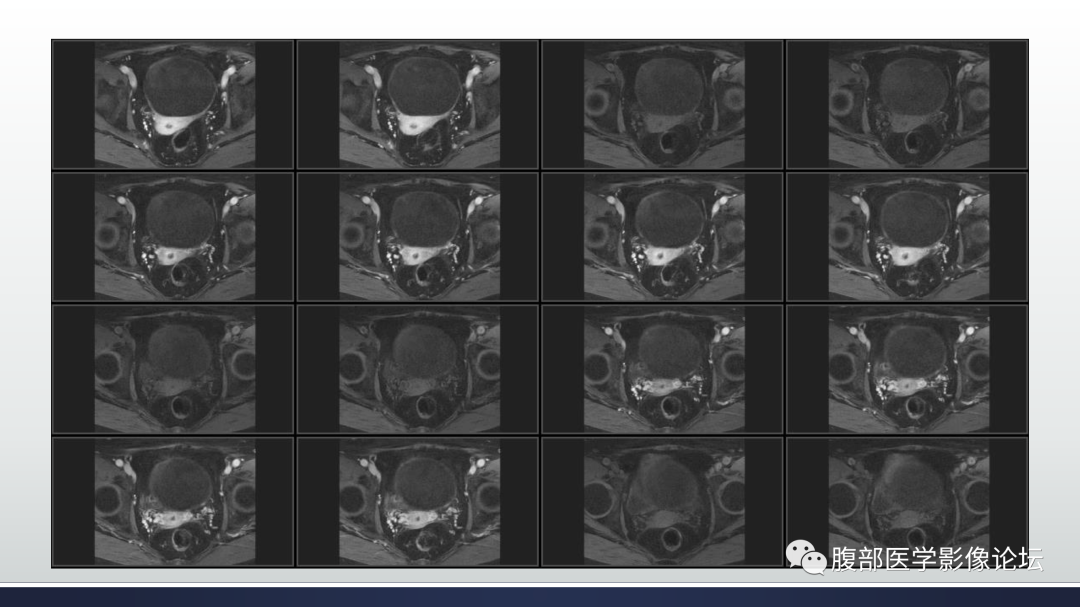1080x607 pixels.
Task: Select first MRI image in top row
Action: tap(174, 105)
